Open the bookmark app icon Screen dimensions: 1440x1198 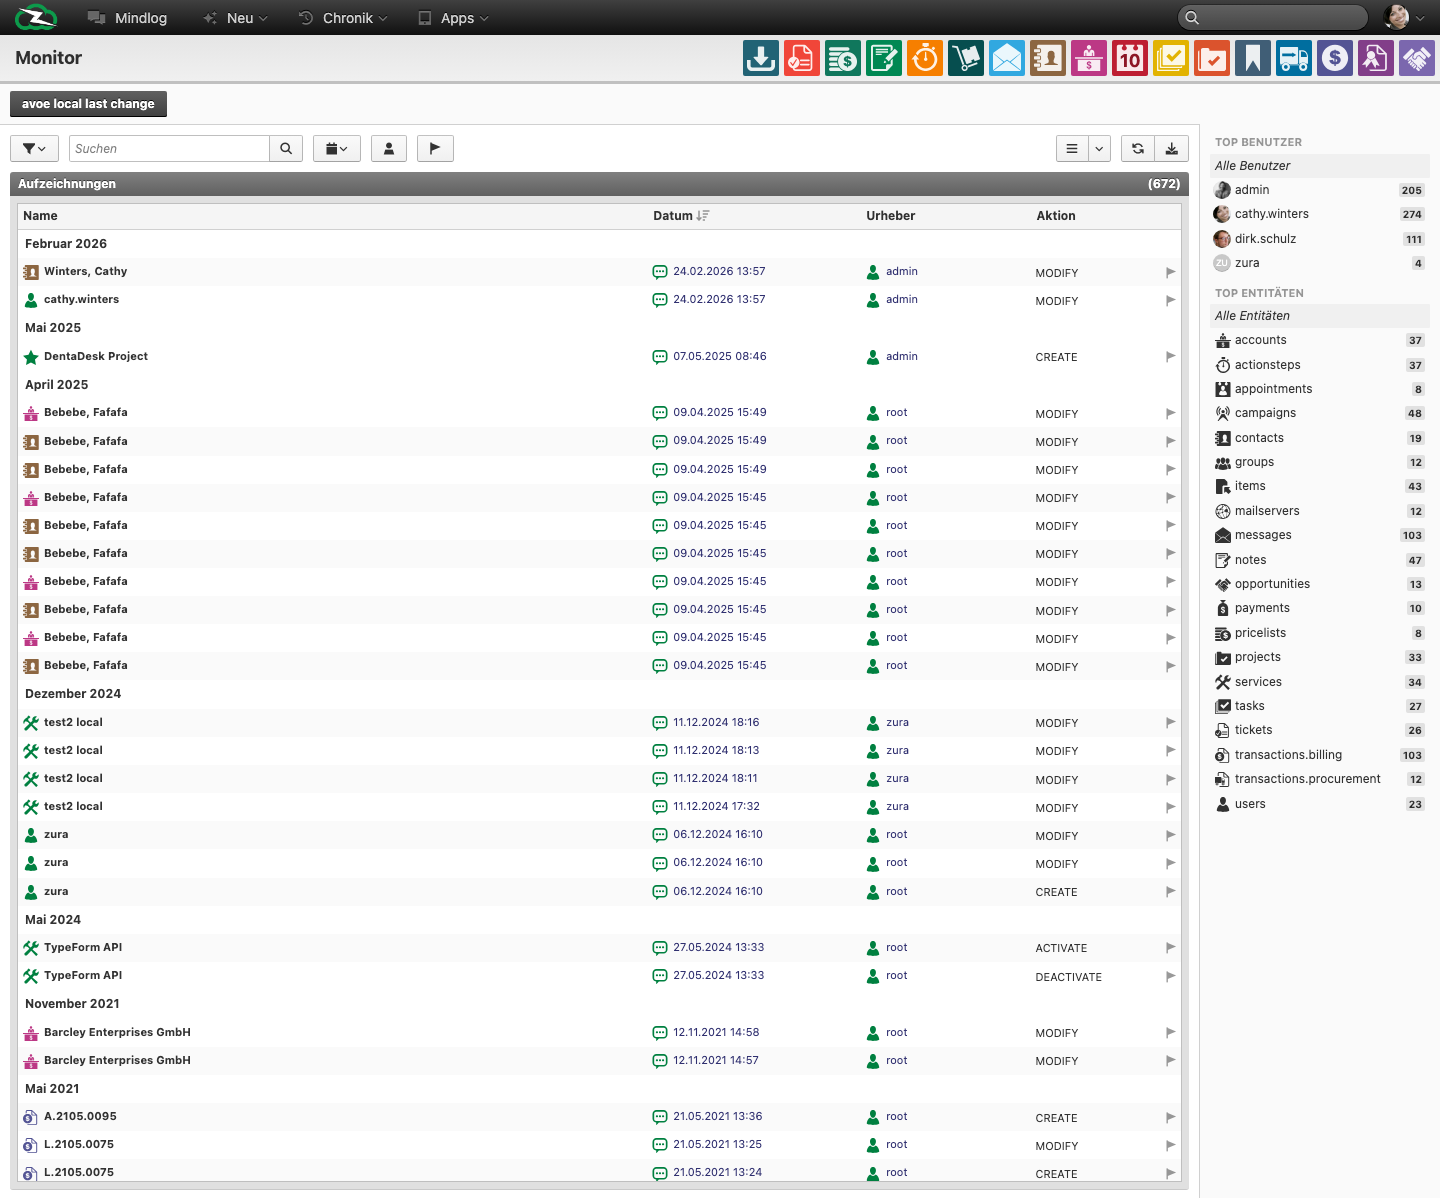pos(1253,58)
